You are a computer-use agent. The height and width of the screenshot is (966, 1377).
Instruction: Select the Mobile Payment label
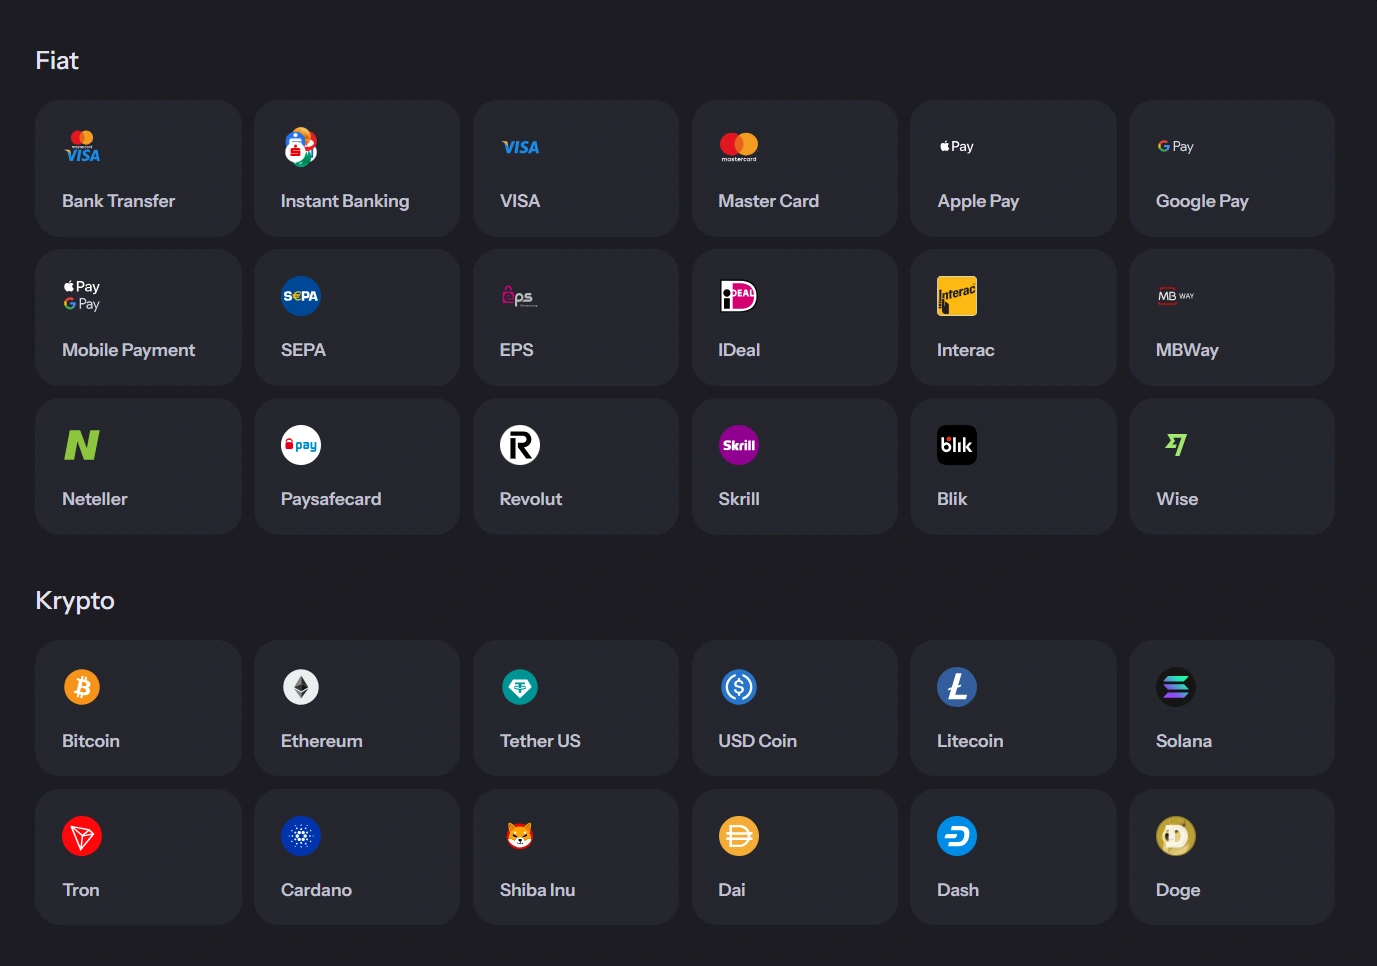tap(128, 350)
